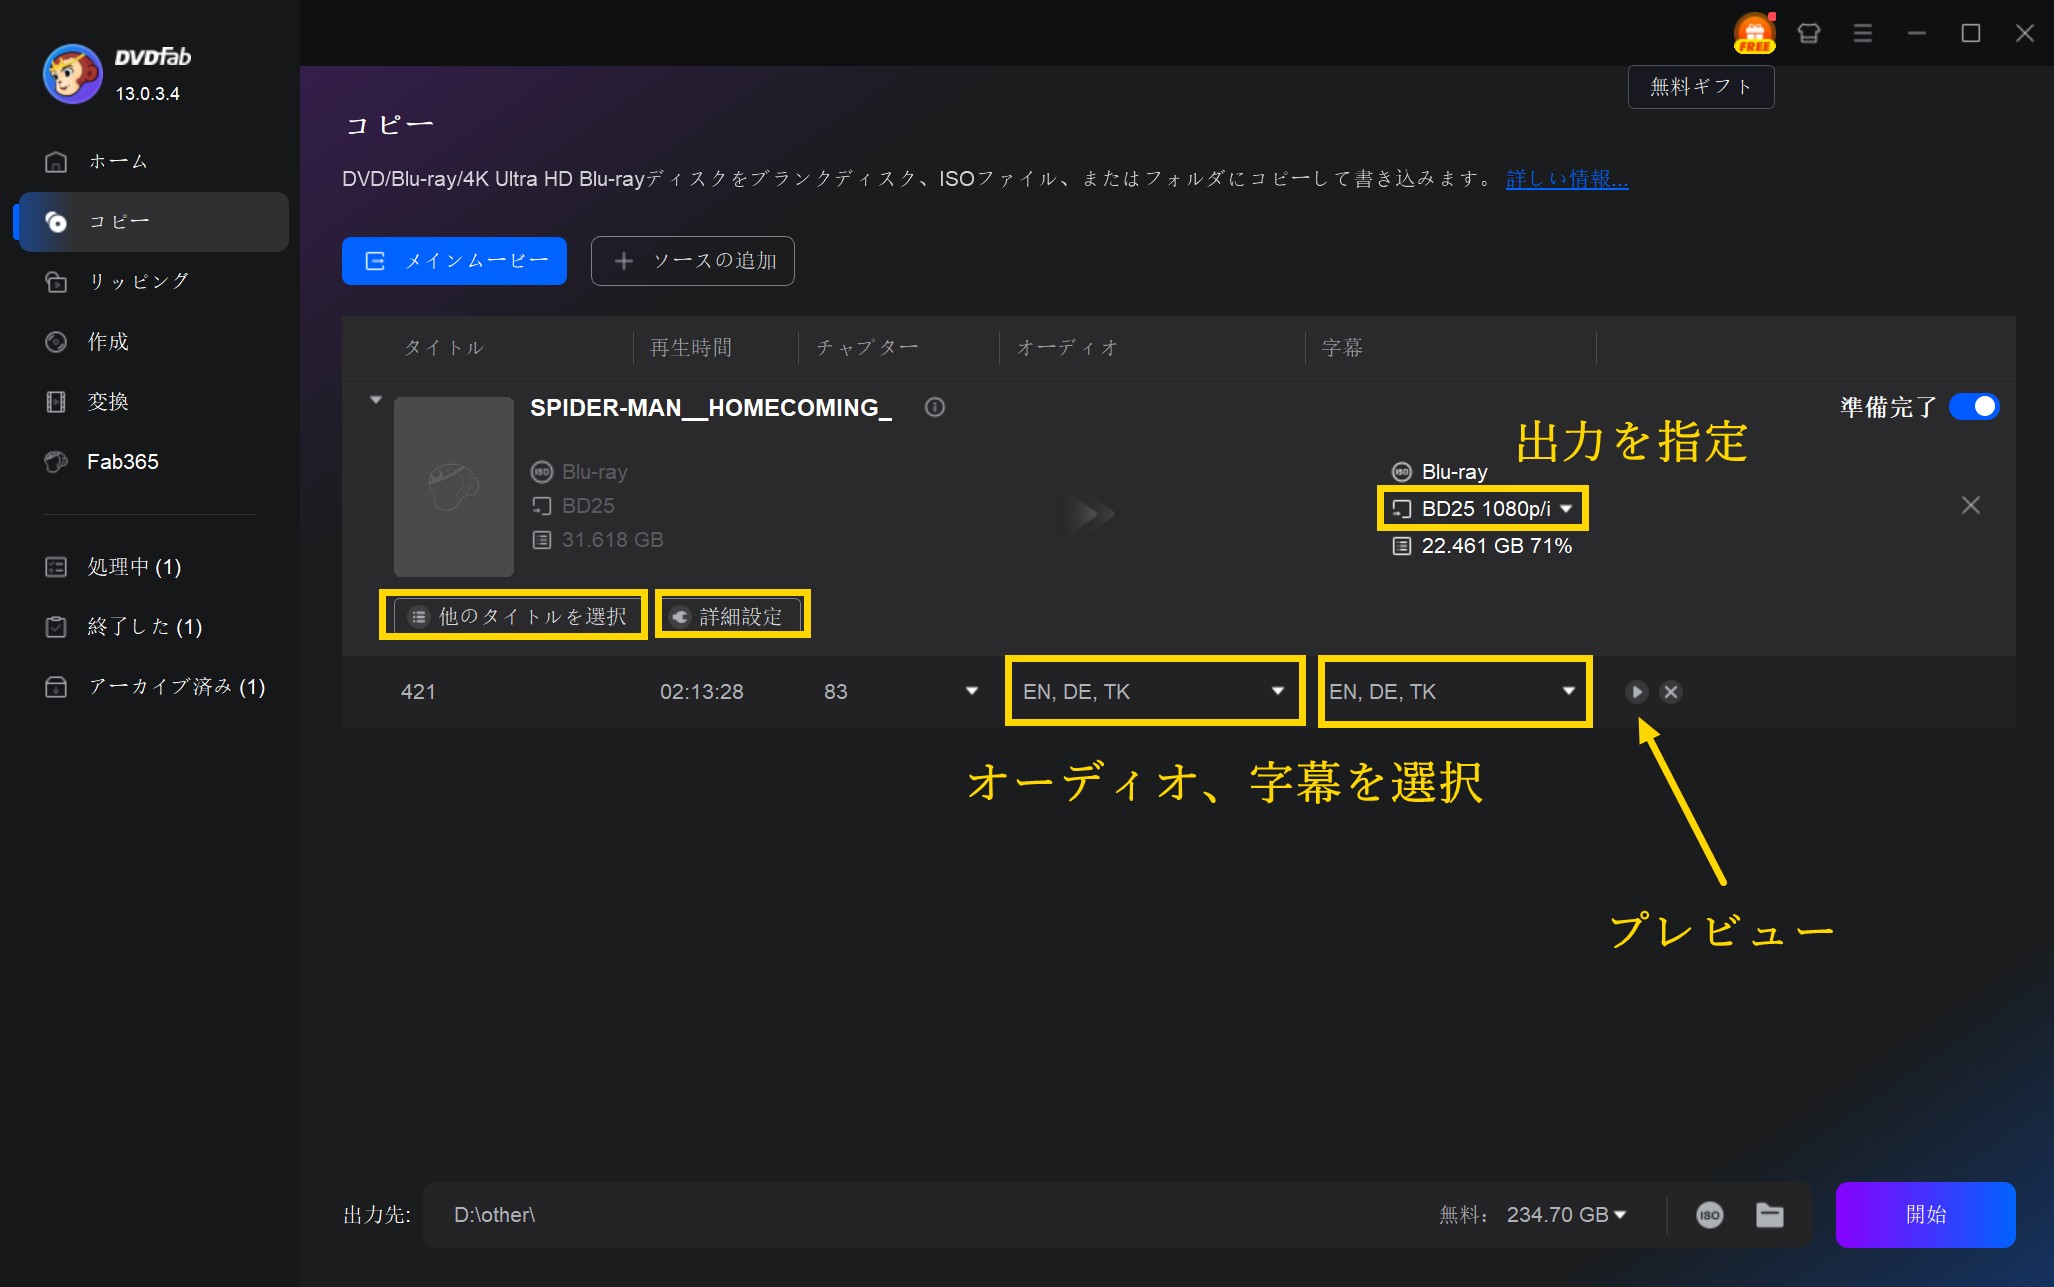Click version number 13.0.3.4

[147, 94]
